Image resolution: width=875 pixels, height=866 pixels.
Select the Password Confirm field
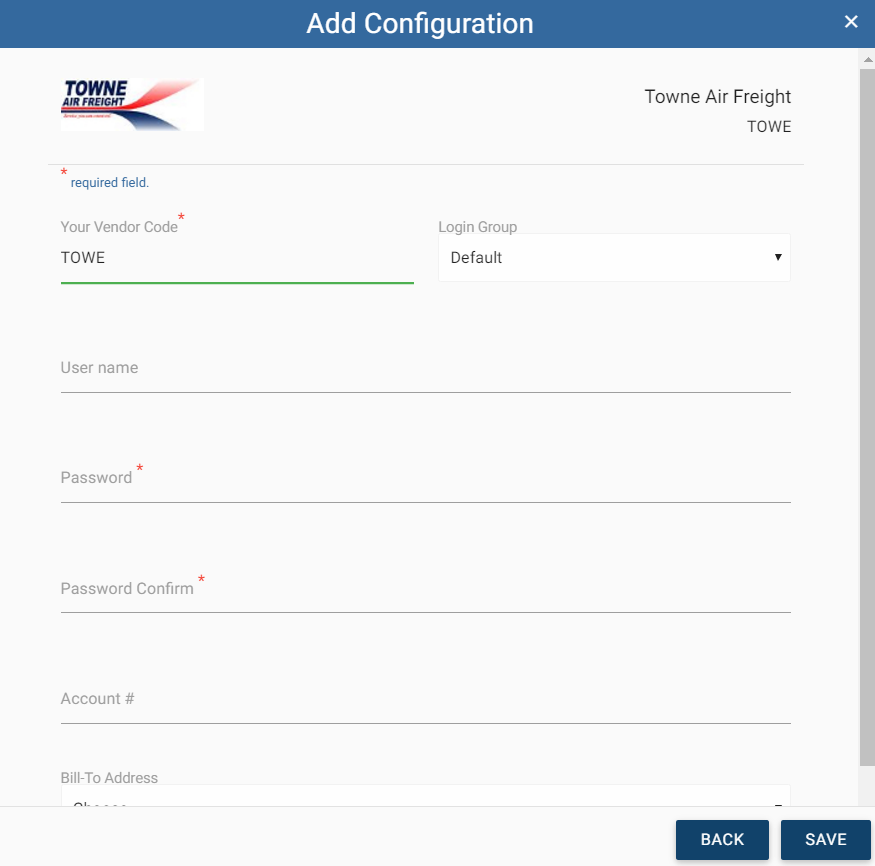pyautogui.click(x=425, y=589)
